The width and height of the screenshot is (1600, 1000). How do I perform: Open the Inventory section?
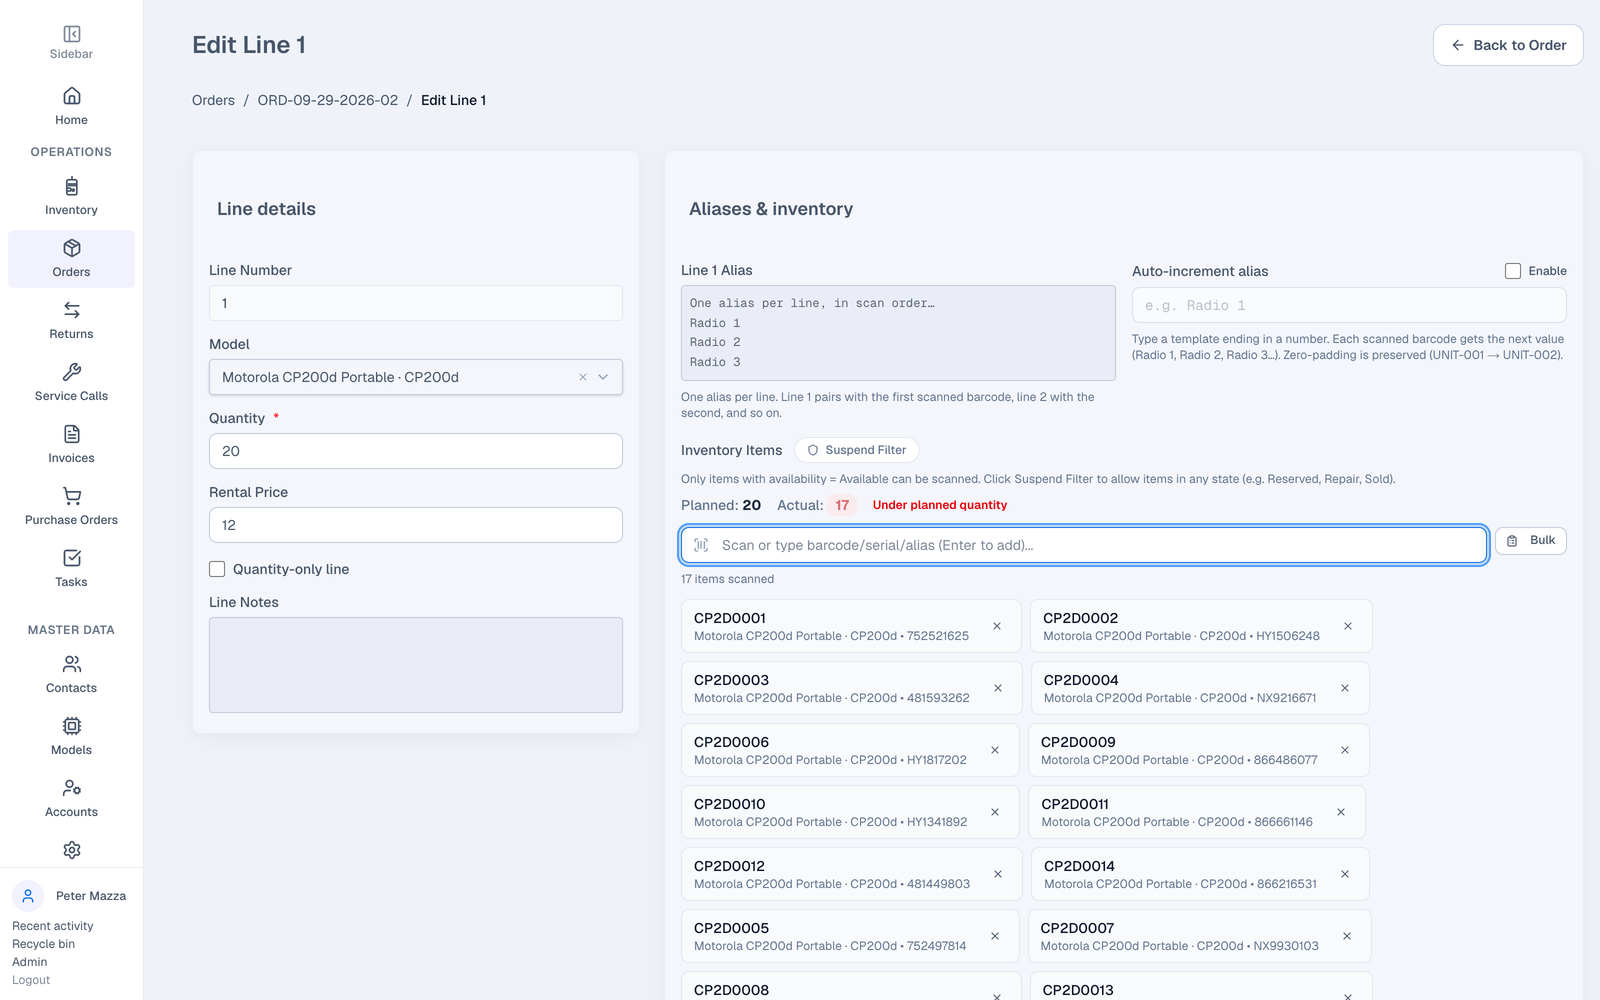[x=72, y=197]
